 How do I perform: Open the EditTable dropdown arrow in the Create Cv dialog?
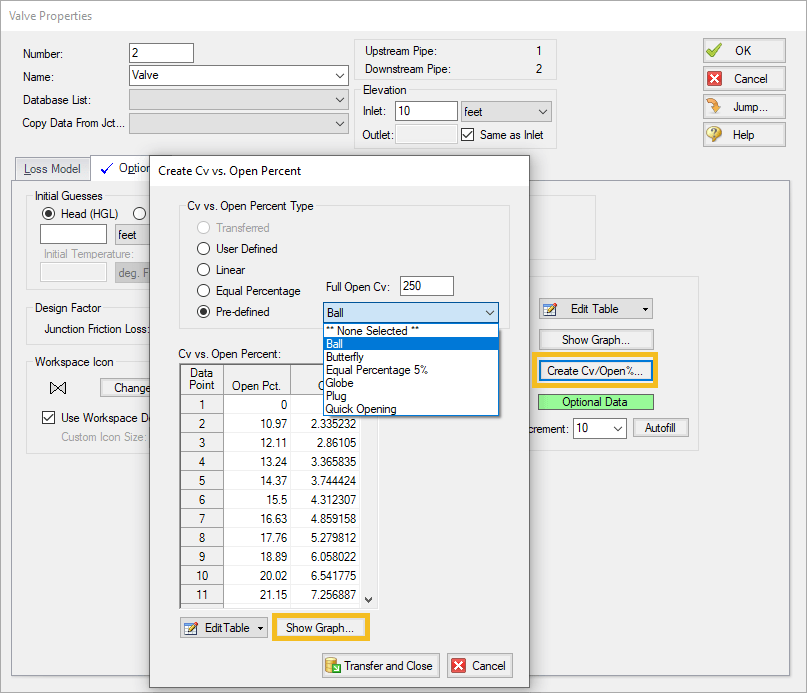[260, 628]
